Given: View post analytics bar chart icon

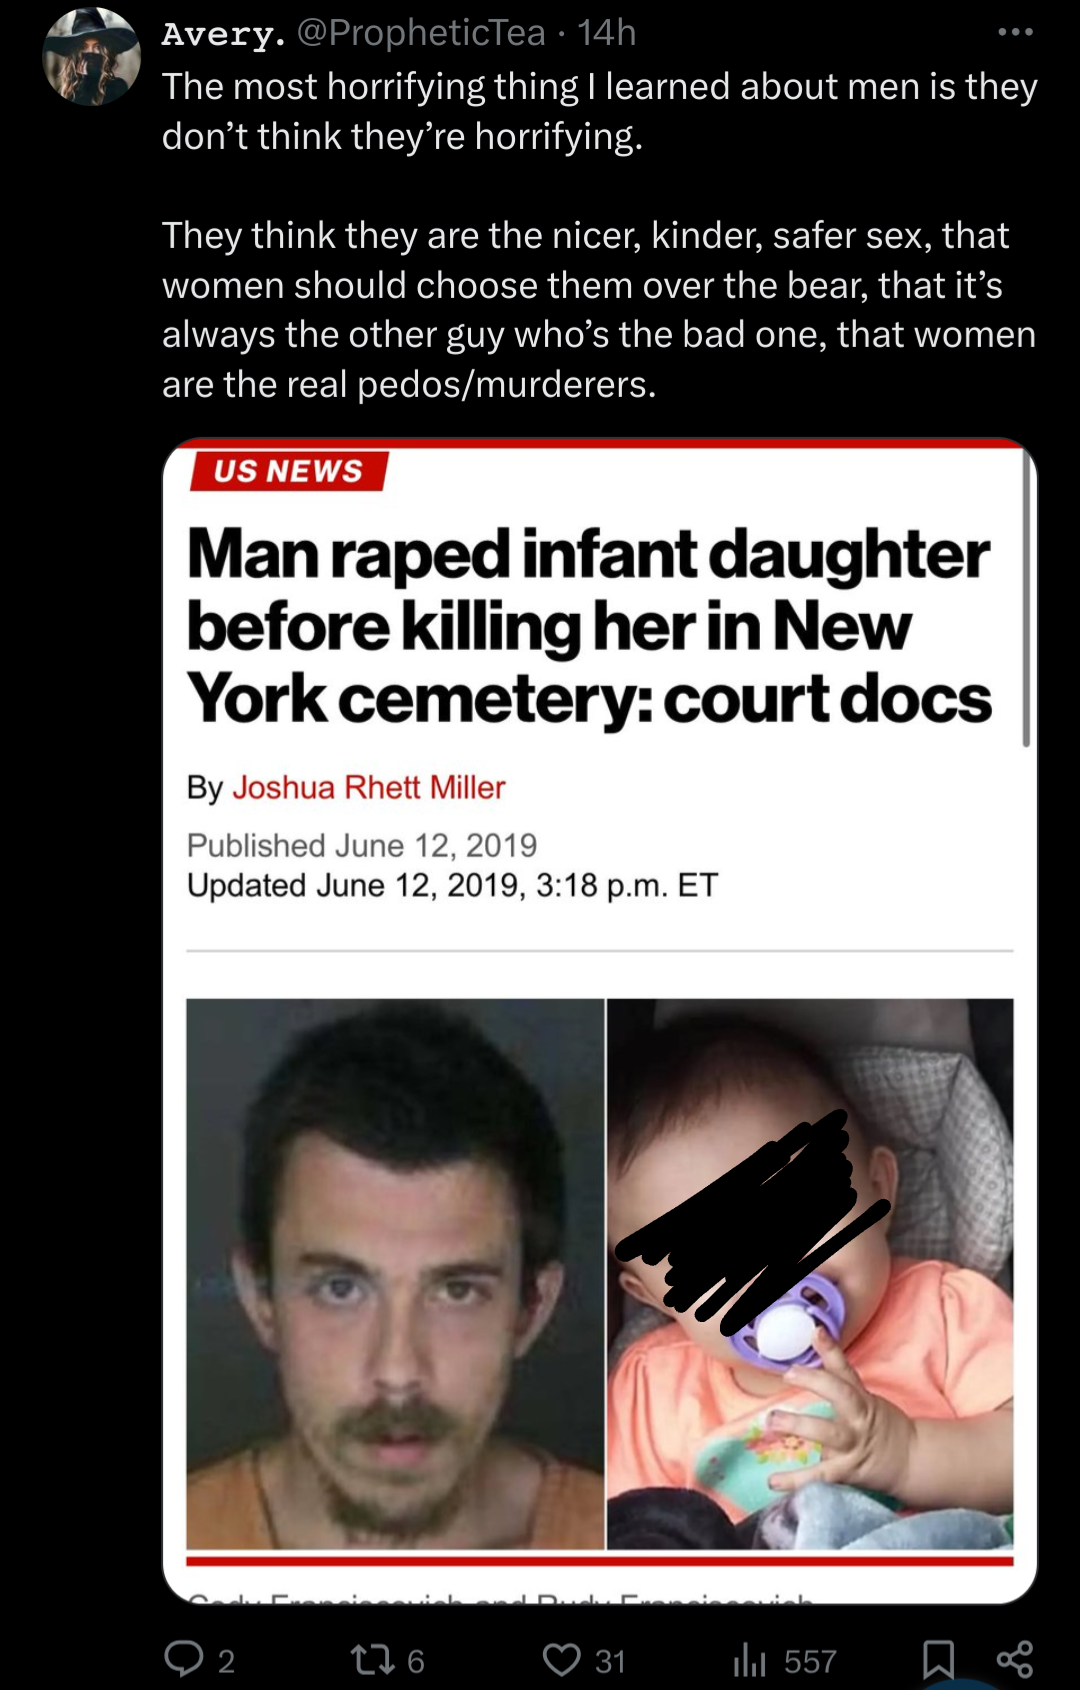Looking at the screenshot, I should [x=749, y=1660].
